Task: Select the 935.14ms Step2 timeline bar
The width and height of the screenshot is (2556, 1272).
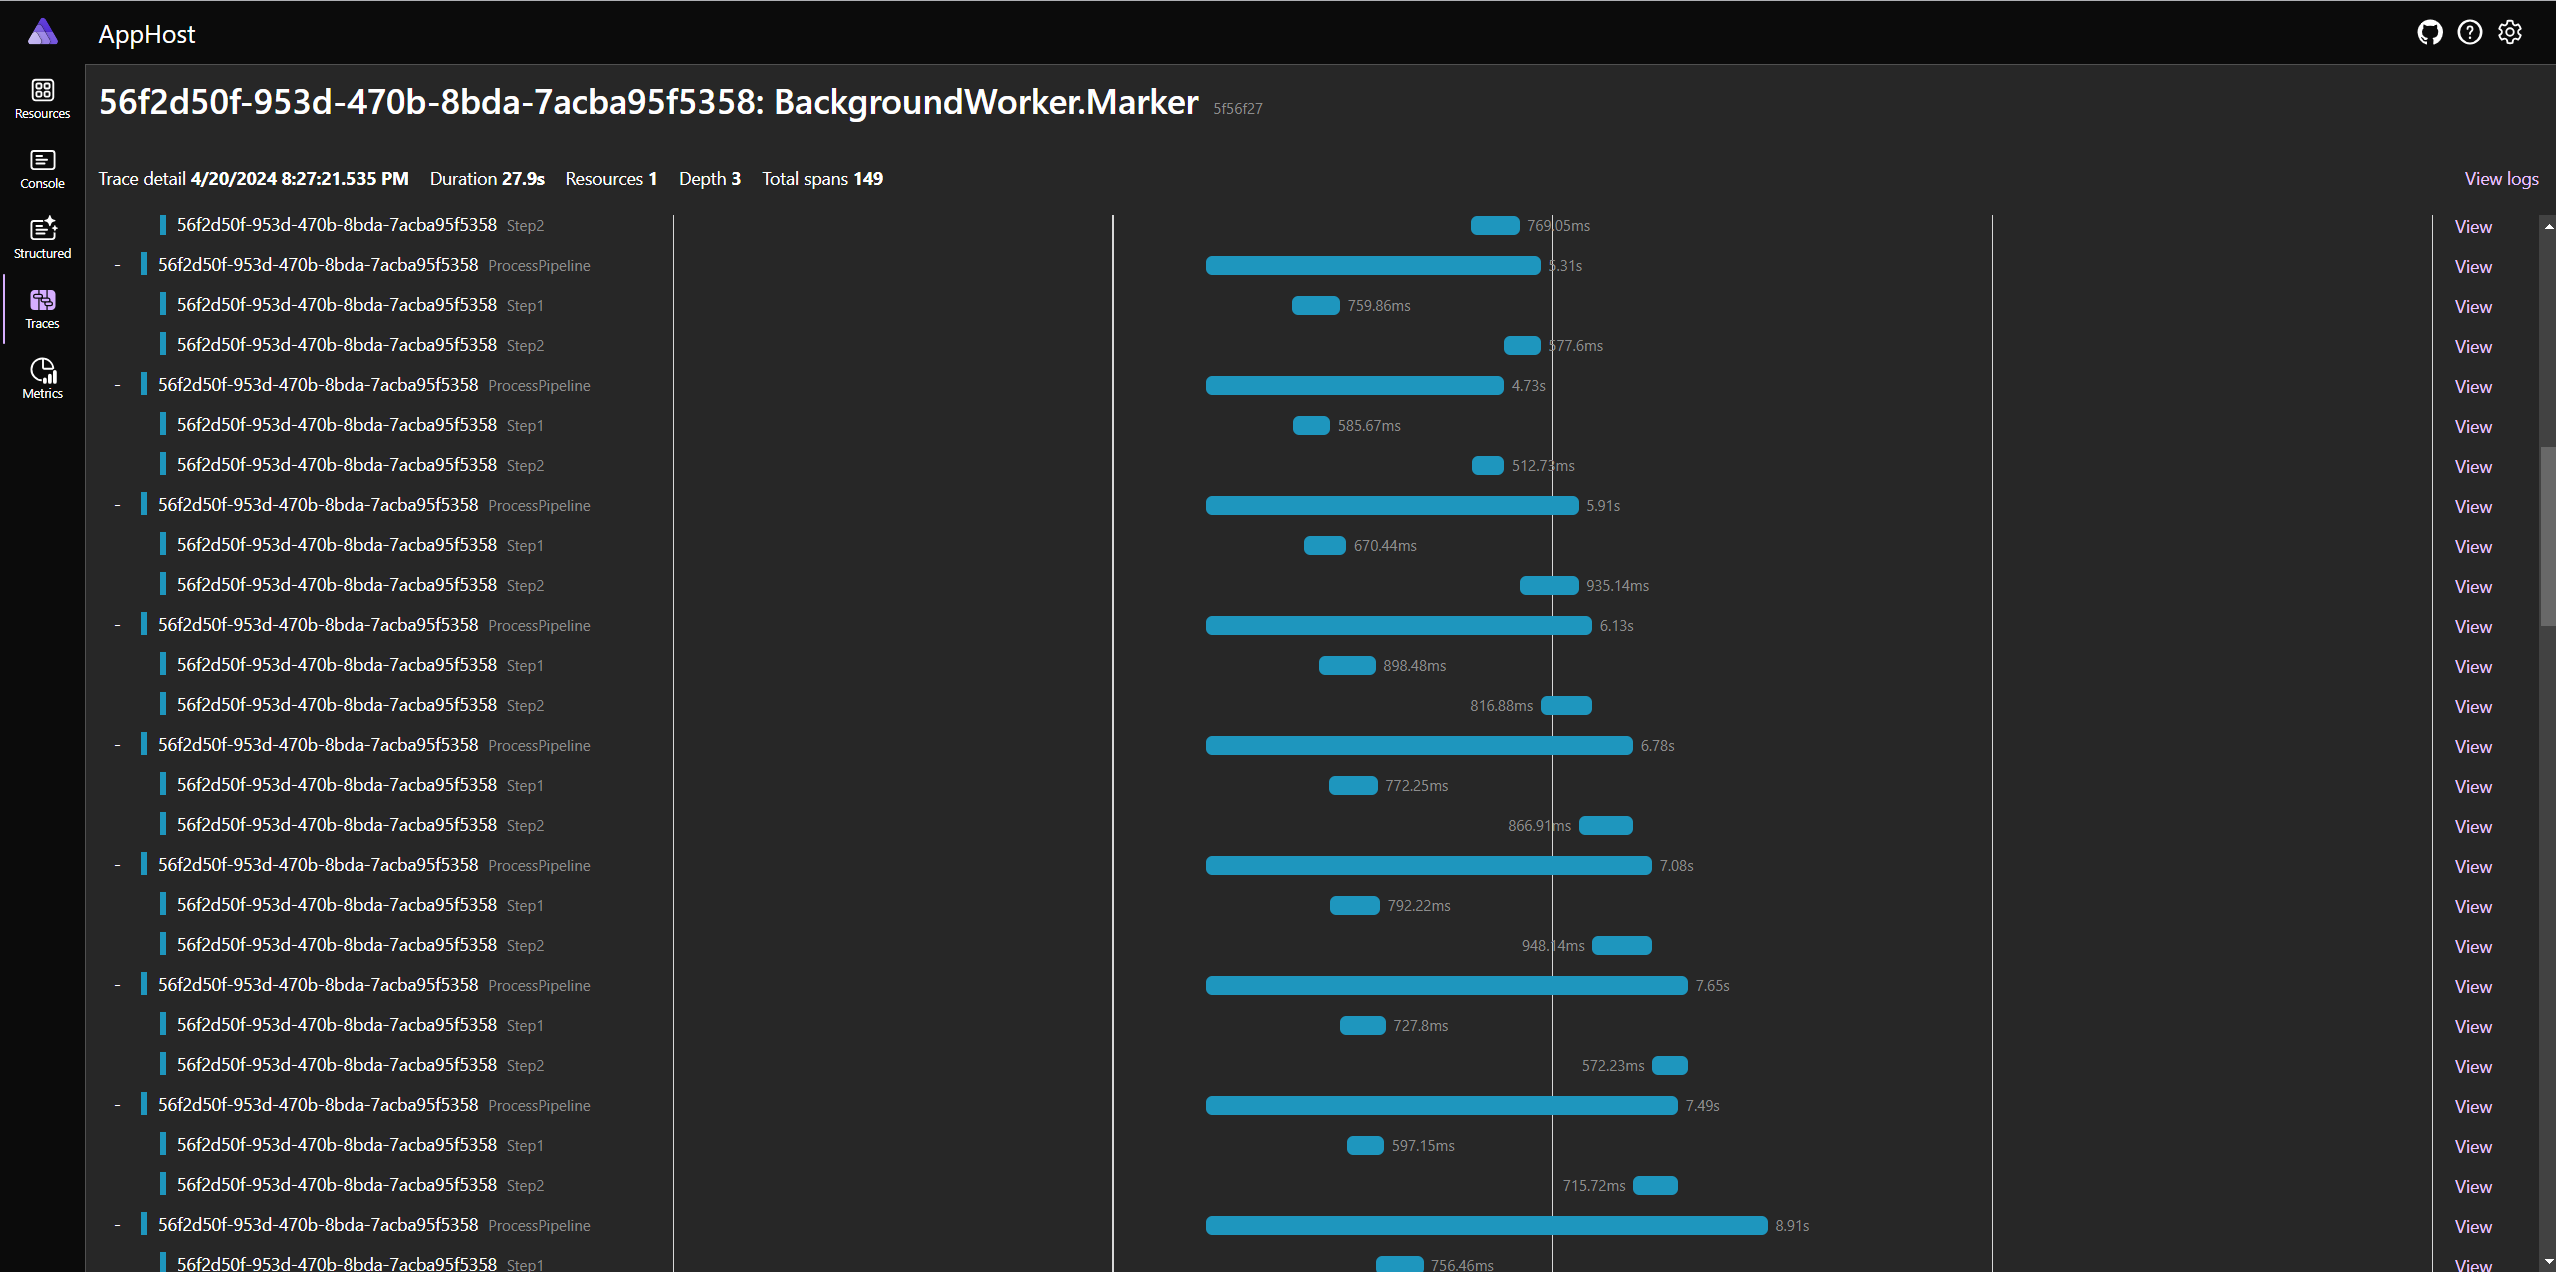Action: click(1549, 585)
